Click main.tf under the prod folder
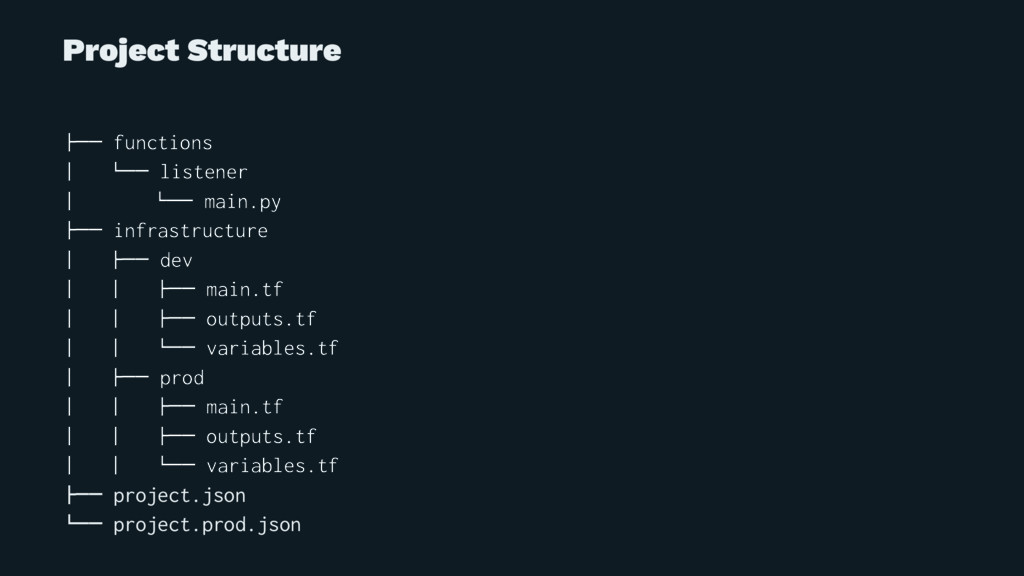 244,407
